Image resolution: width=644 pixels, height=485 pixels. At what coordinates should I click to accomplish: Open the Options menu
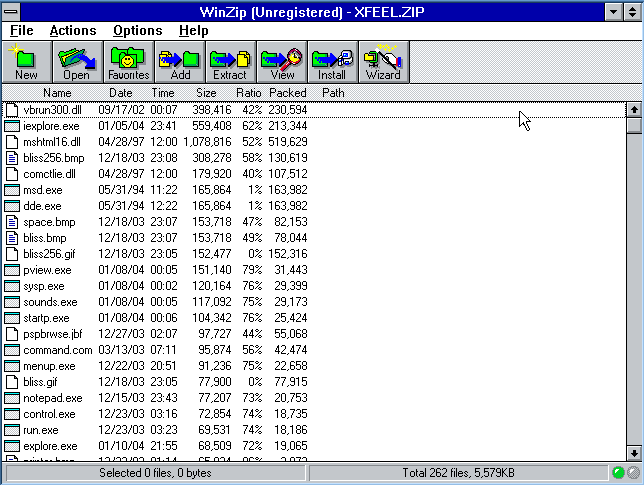pyautogui.click(x=138, y=30)
